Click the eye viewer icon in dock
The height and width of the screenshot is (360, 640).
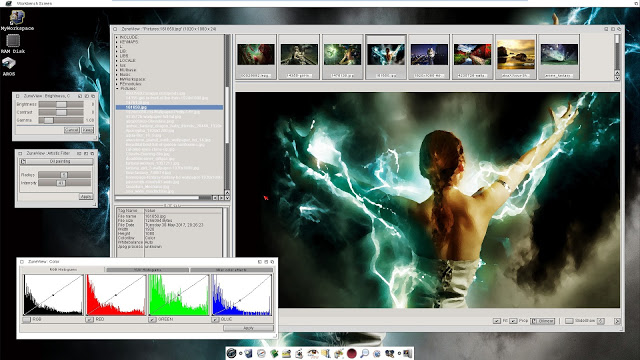coord(312,353)
